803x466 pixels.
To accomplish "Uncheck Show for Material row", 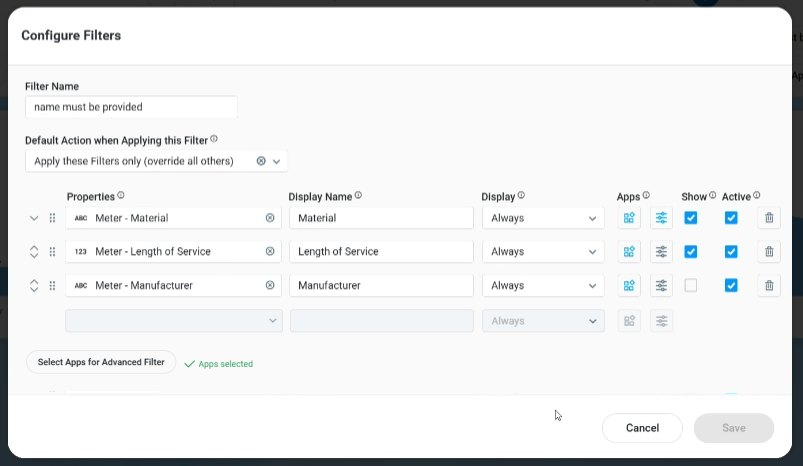I will point(691,218).
